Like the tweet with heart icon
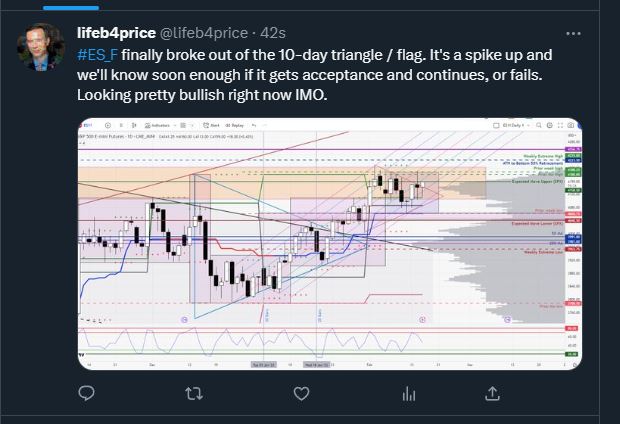 [x=301, y=394]
